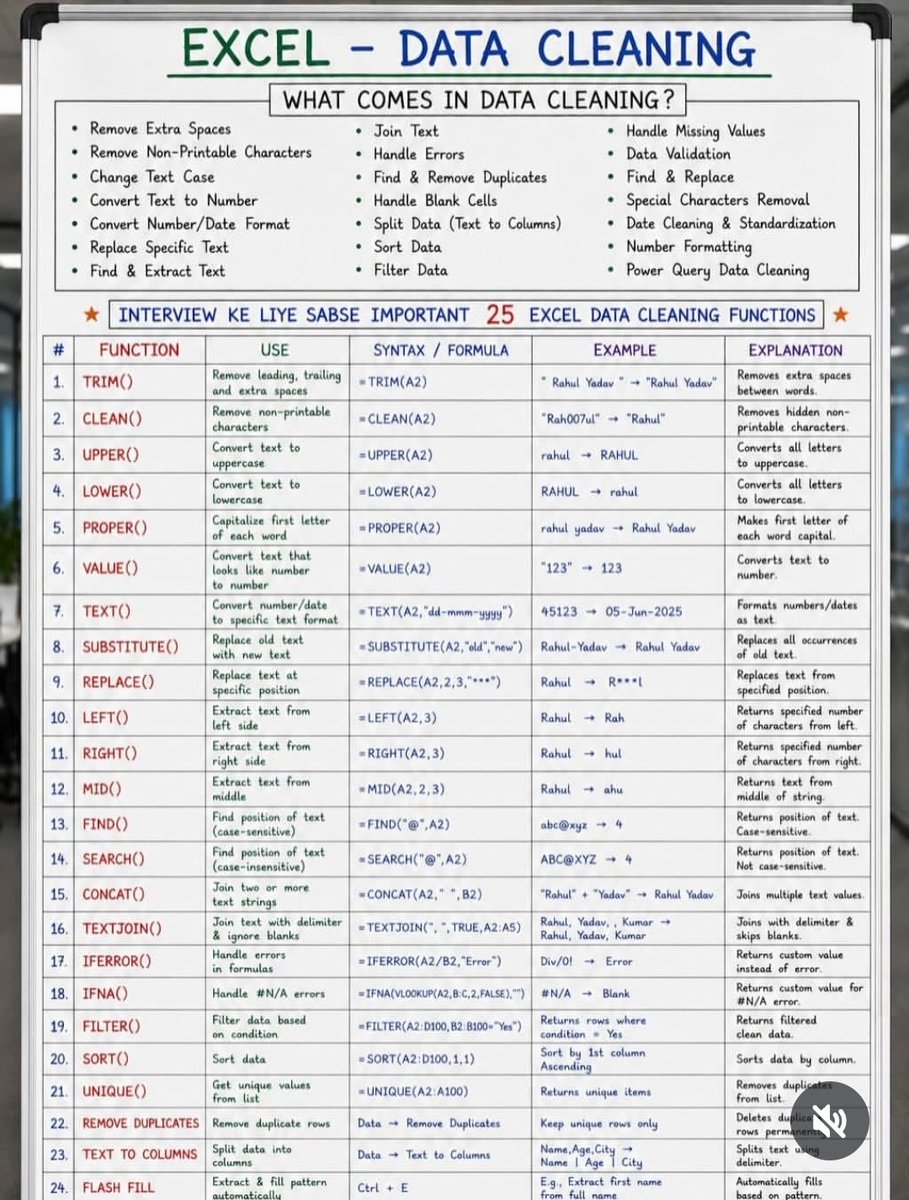Click the 'UNIQUE()' function name cell
The width and height of the screenshot is (909, 1200).
(x=139, y=1092)
